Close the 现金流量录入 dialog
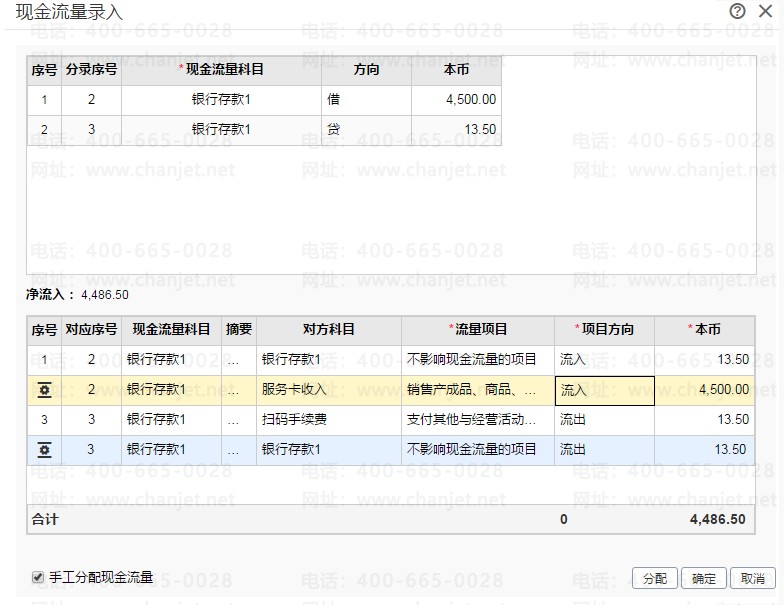The image size is (784, 605). (765, 11)
